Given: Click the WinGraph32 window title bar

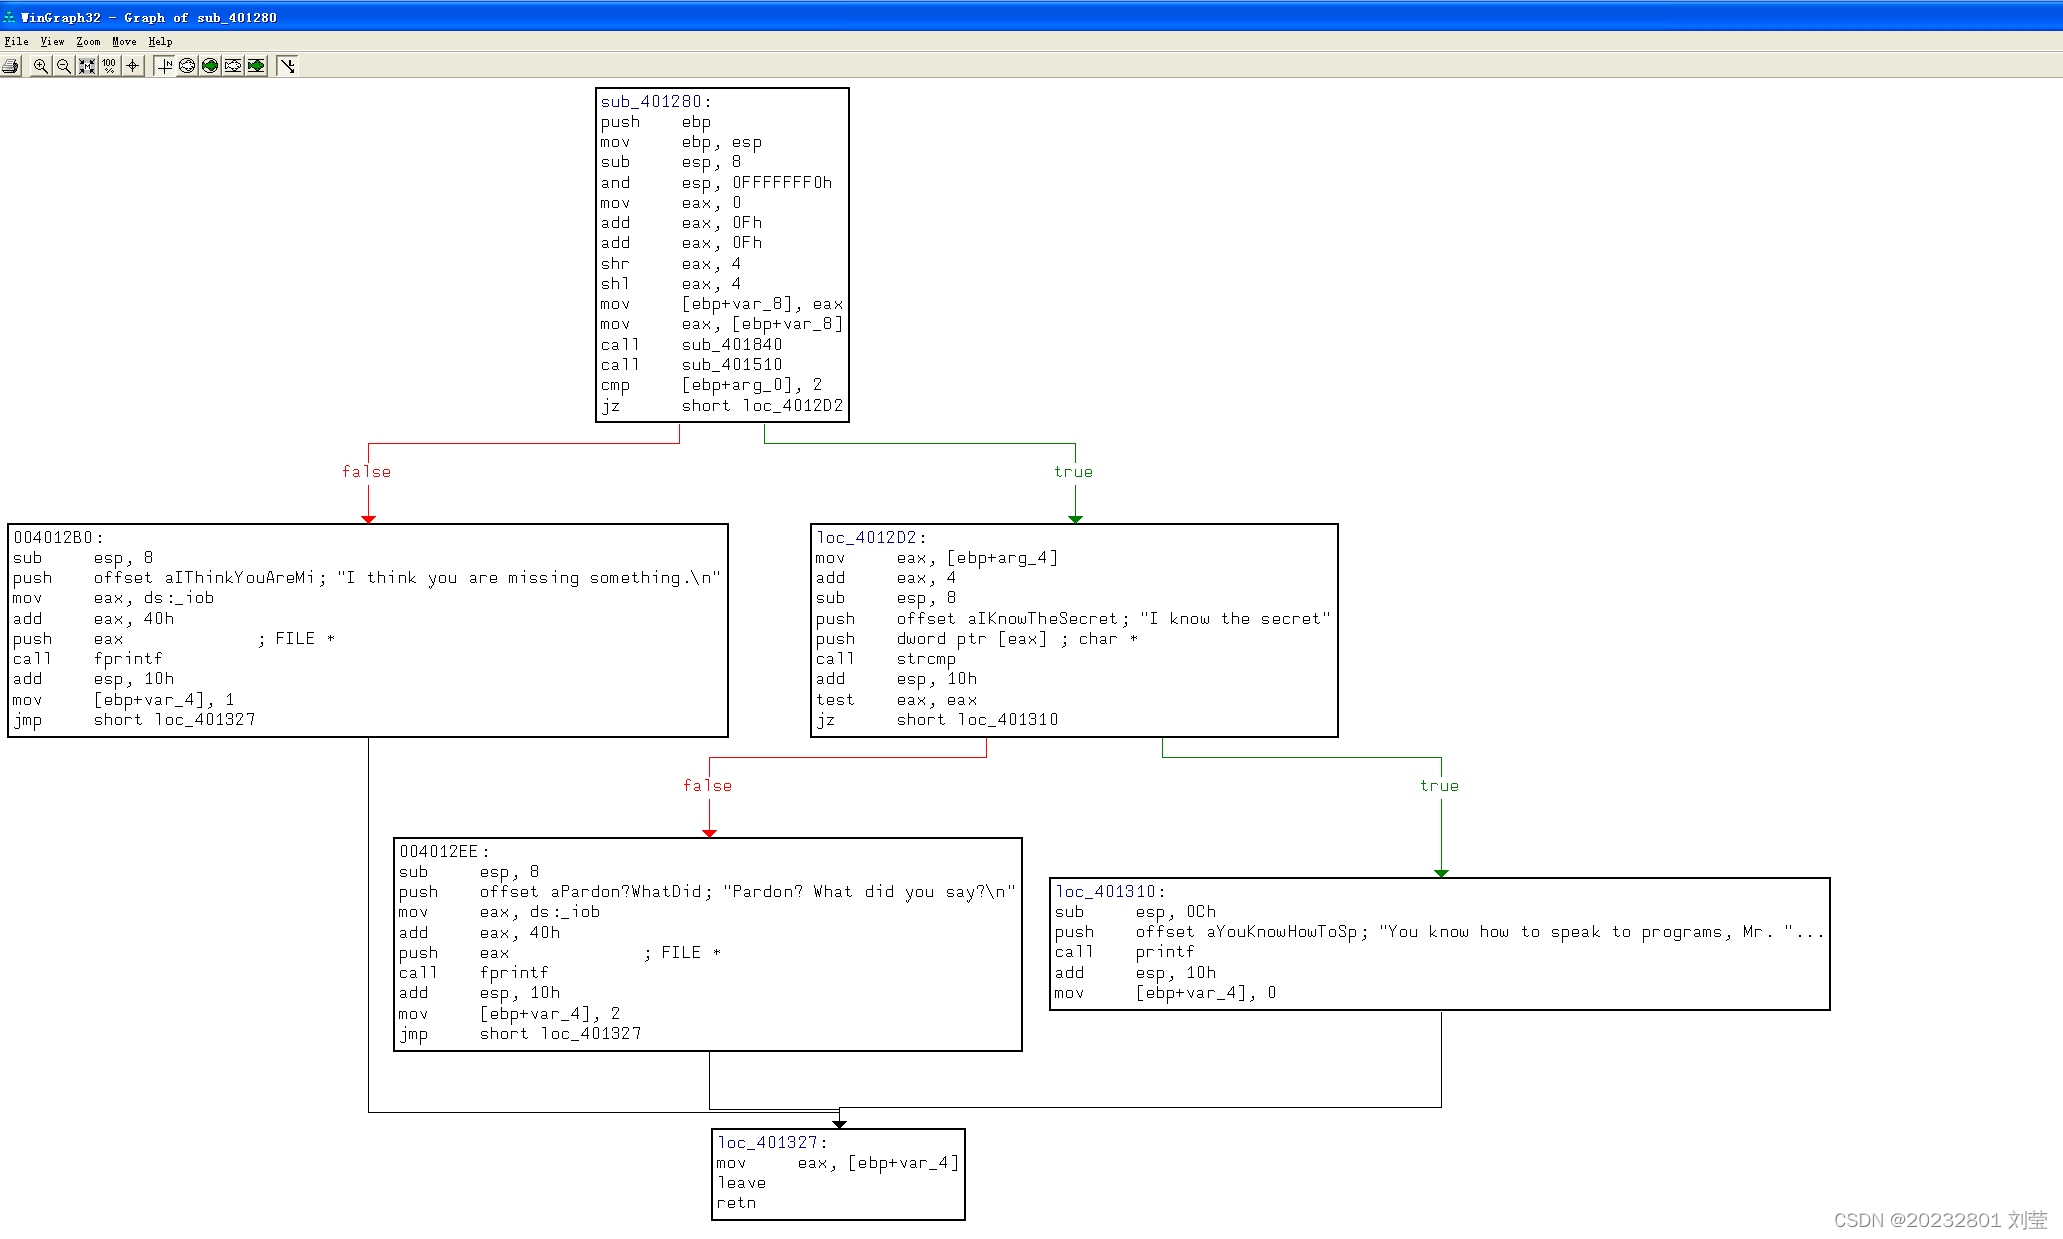Looking at the screenshot, I should point(1031,16).
